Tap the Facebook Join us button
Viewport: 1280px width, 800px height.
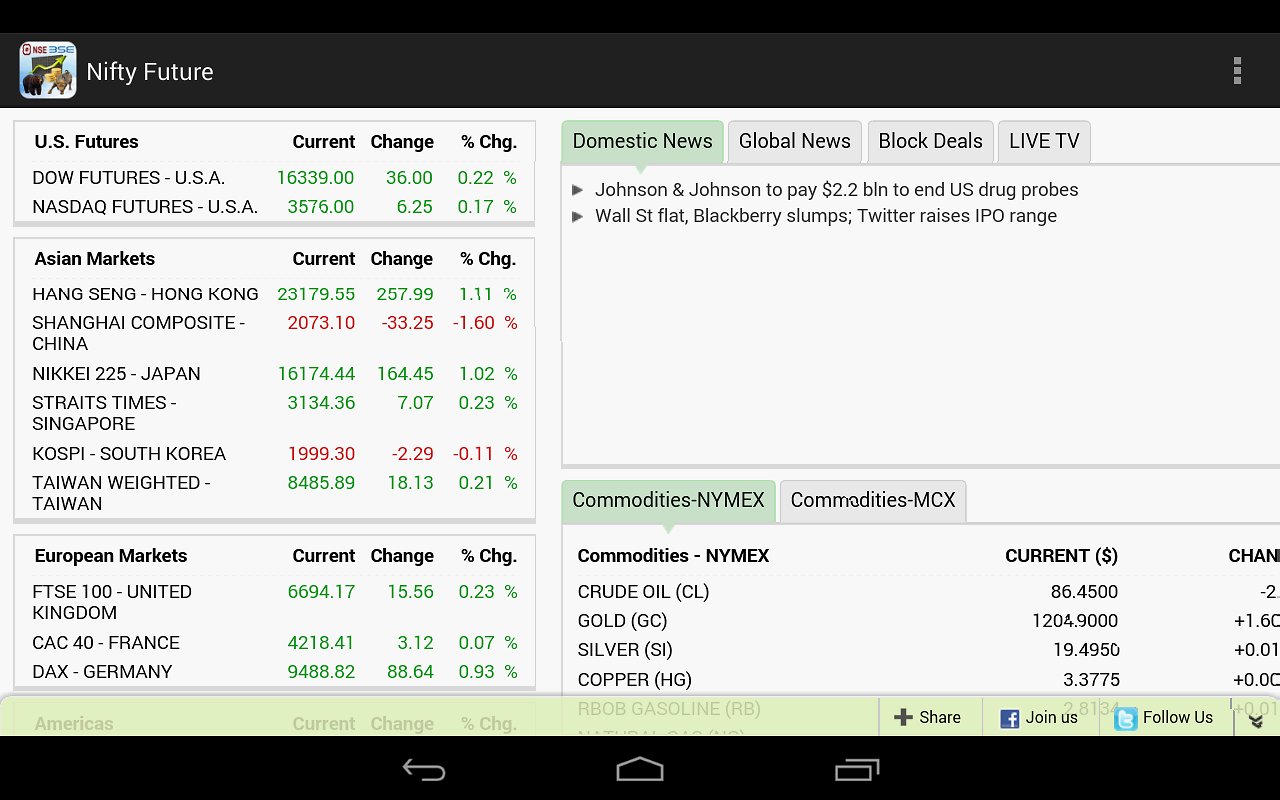tap(1039, 717)
